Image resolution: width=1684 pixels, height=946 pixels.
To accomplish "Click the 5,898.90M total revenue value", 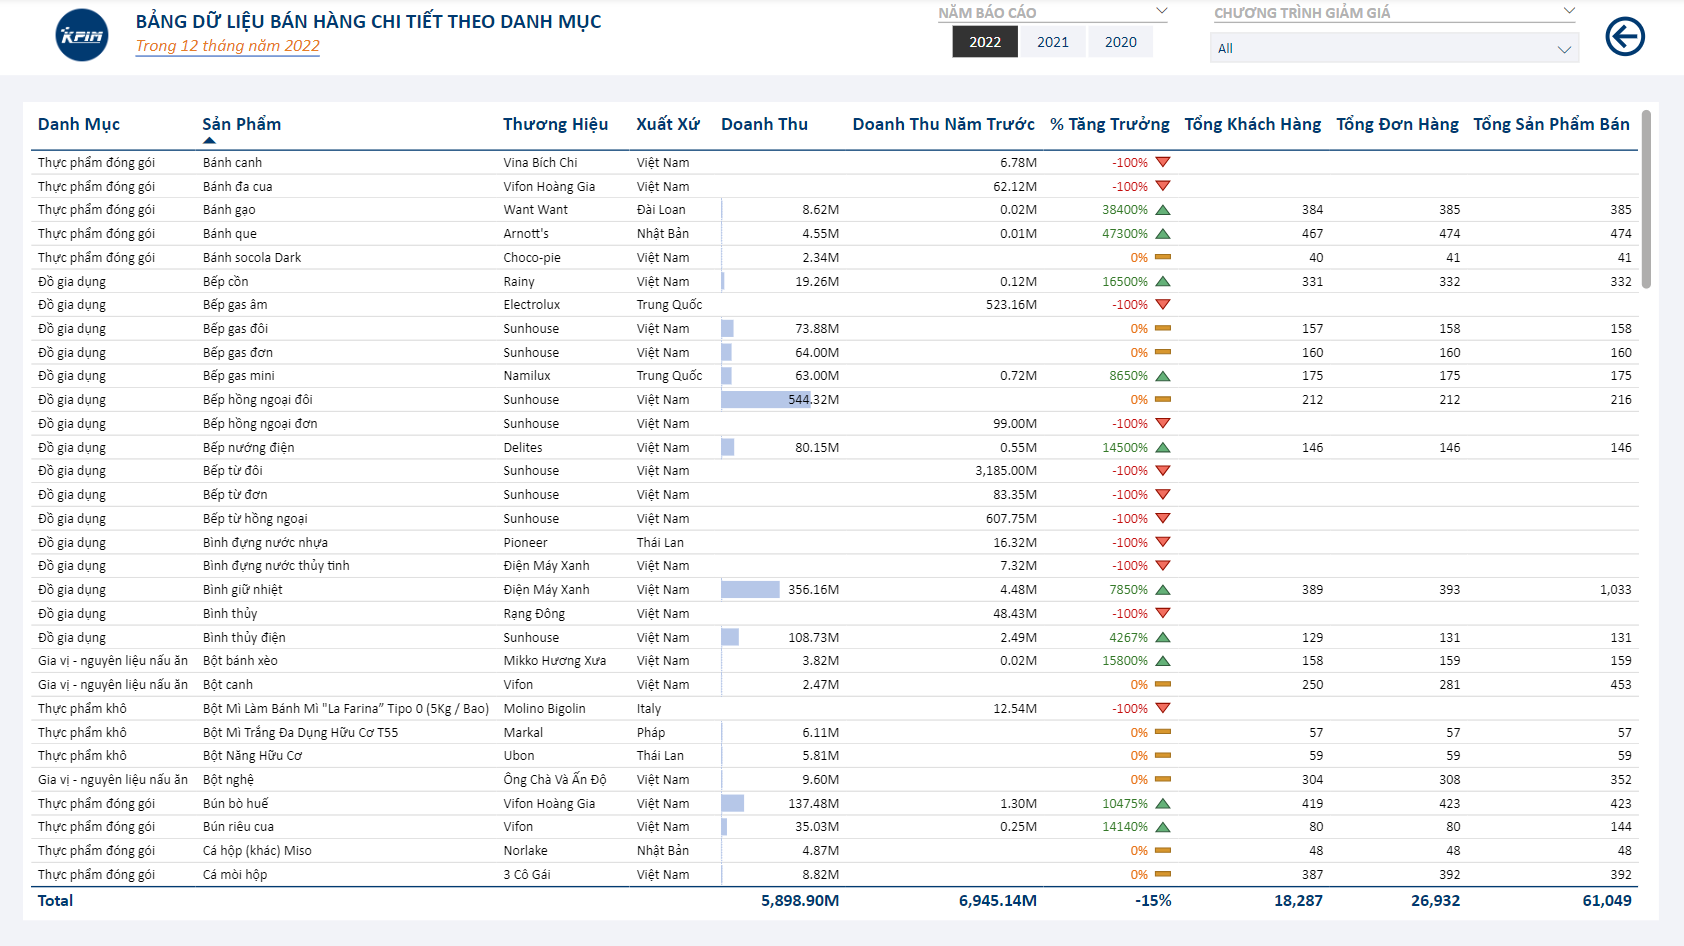I will click(x=800, y=901).
